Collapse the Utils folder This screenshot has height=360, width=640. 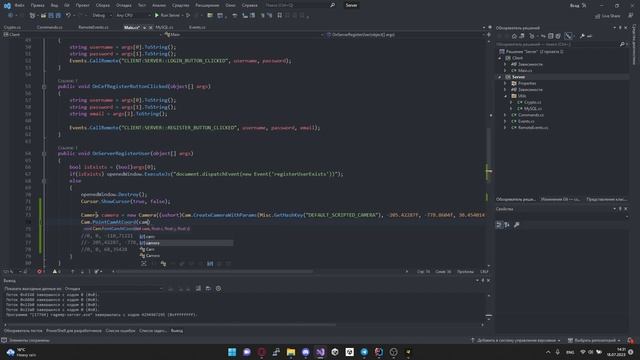click(505, 96)
